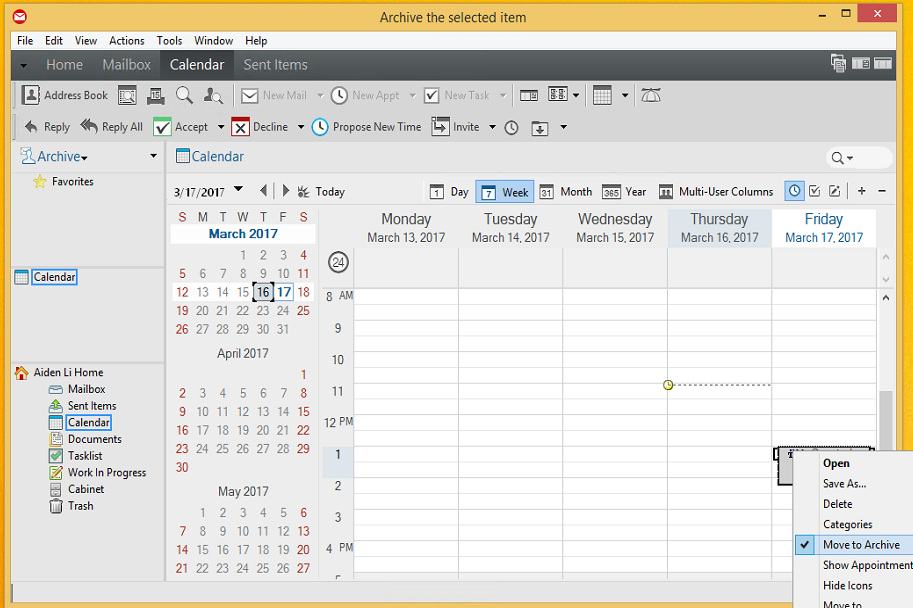Open the New Appt dropdown arrow
Screen dimensions: 913x608
(412, 96)
